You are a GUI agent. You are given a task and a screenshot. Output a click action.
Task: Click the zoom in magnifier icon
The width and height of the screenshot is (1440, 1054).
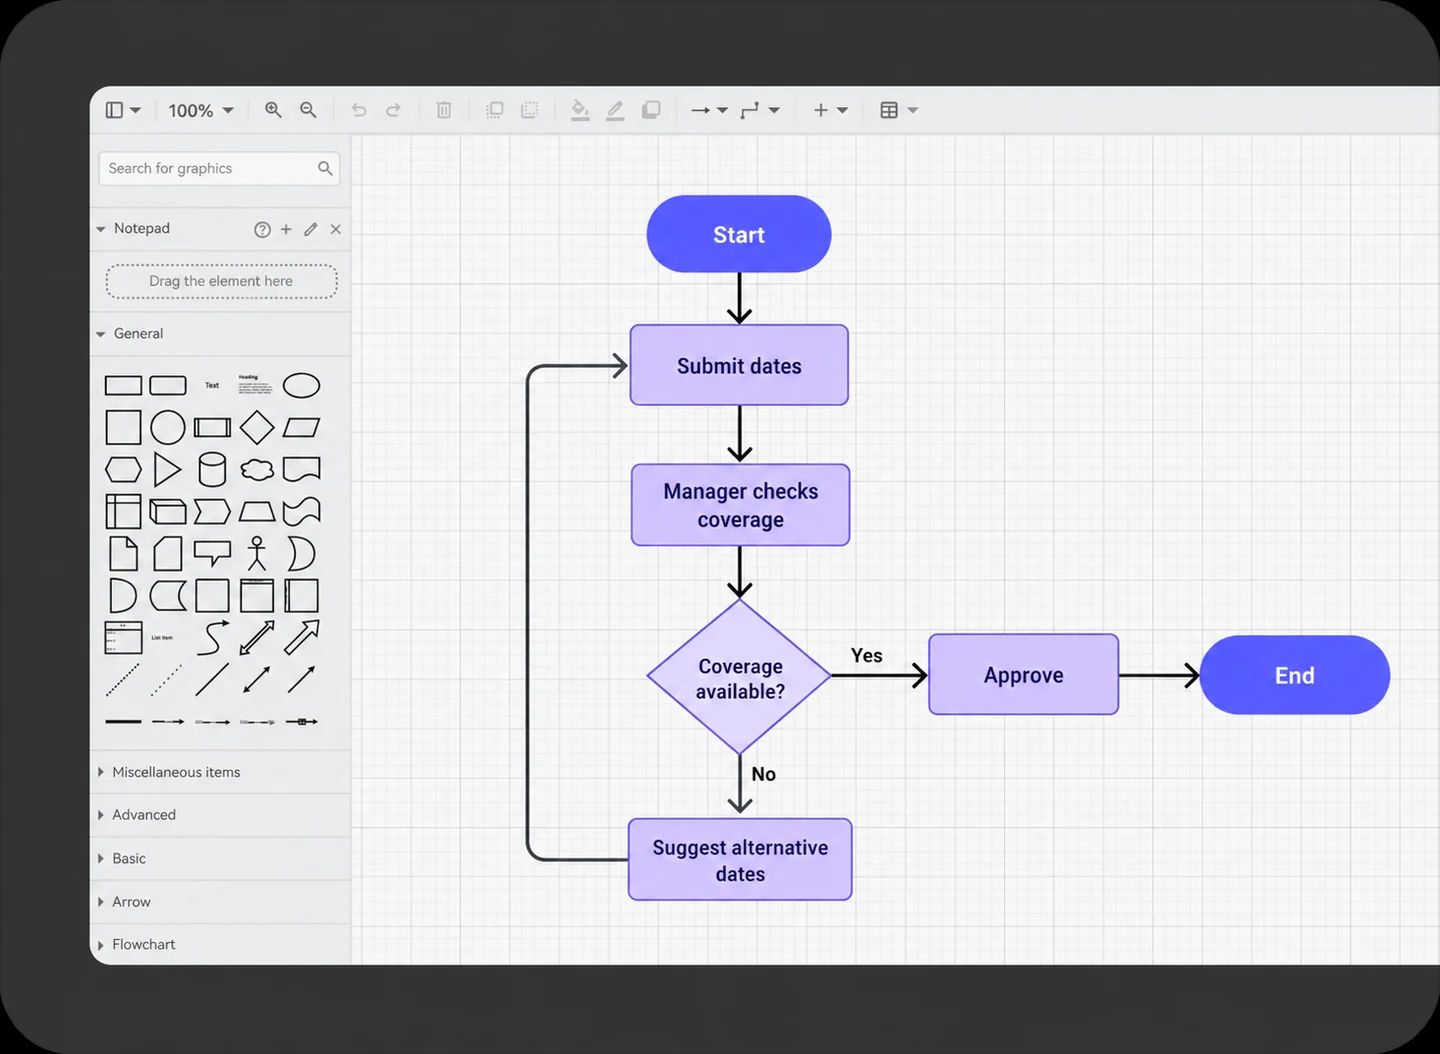tap(273, 110)
